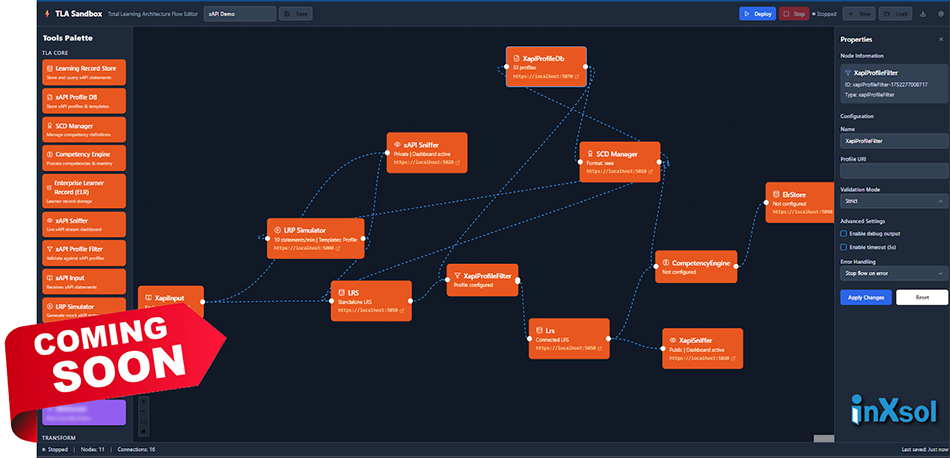Click 'Stopped' status beside Stop button
This screenshot has width=950, height=458.
pyautogui.click(x=825, y=13)
